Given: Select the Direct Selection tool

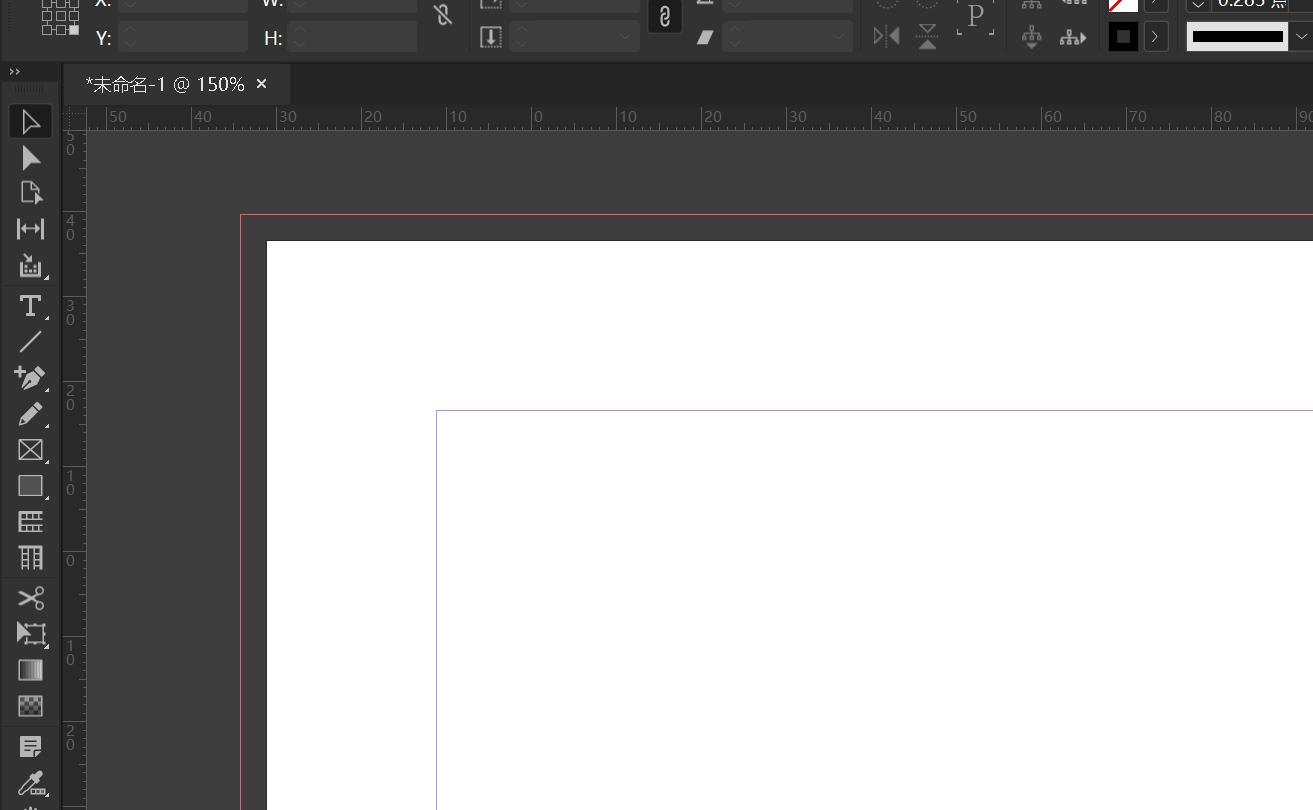Looking at the screenshot, I should pos(31,158).
